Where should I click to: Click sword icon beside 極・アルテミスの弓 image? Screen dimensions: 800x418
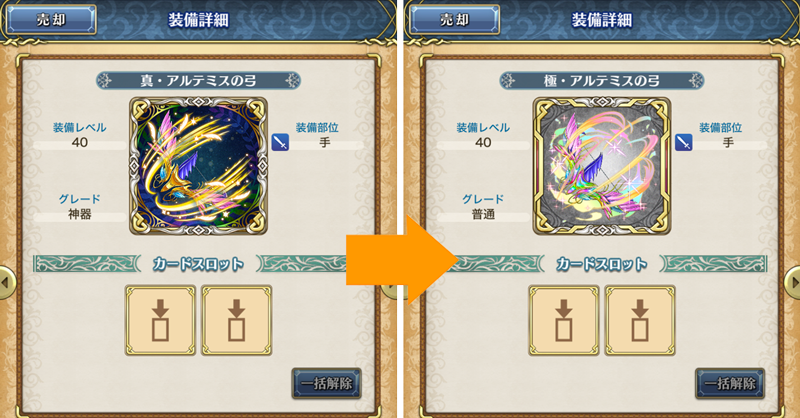(684, 142)
